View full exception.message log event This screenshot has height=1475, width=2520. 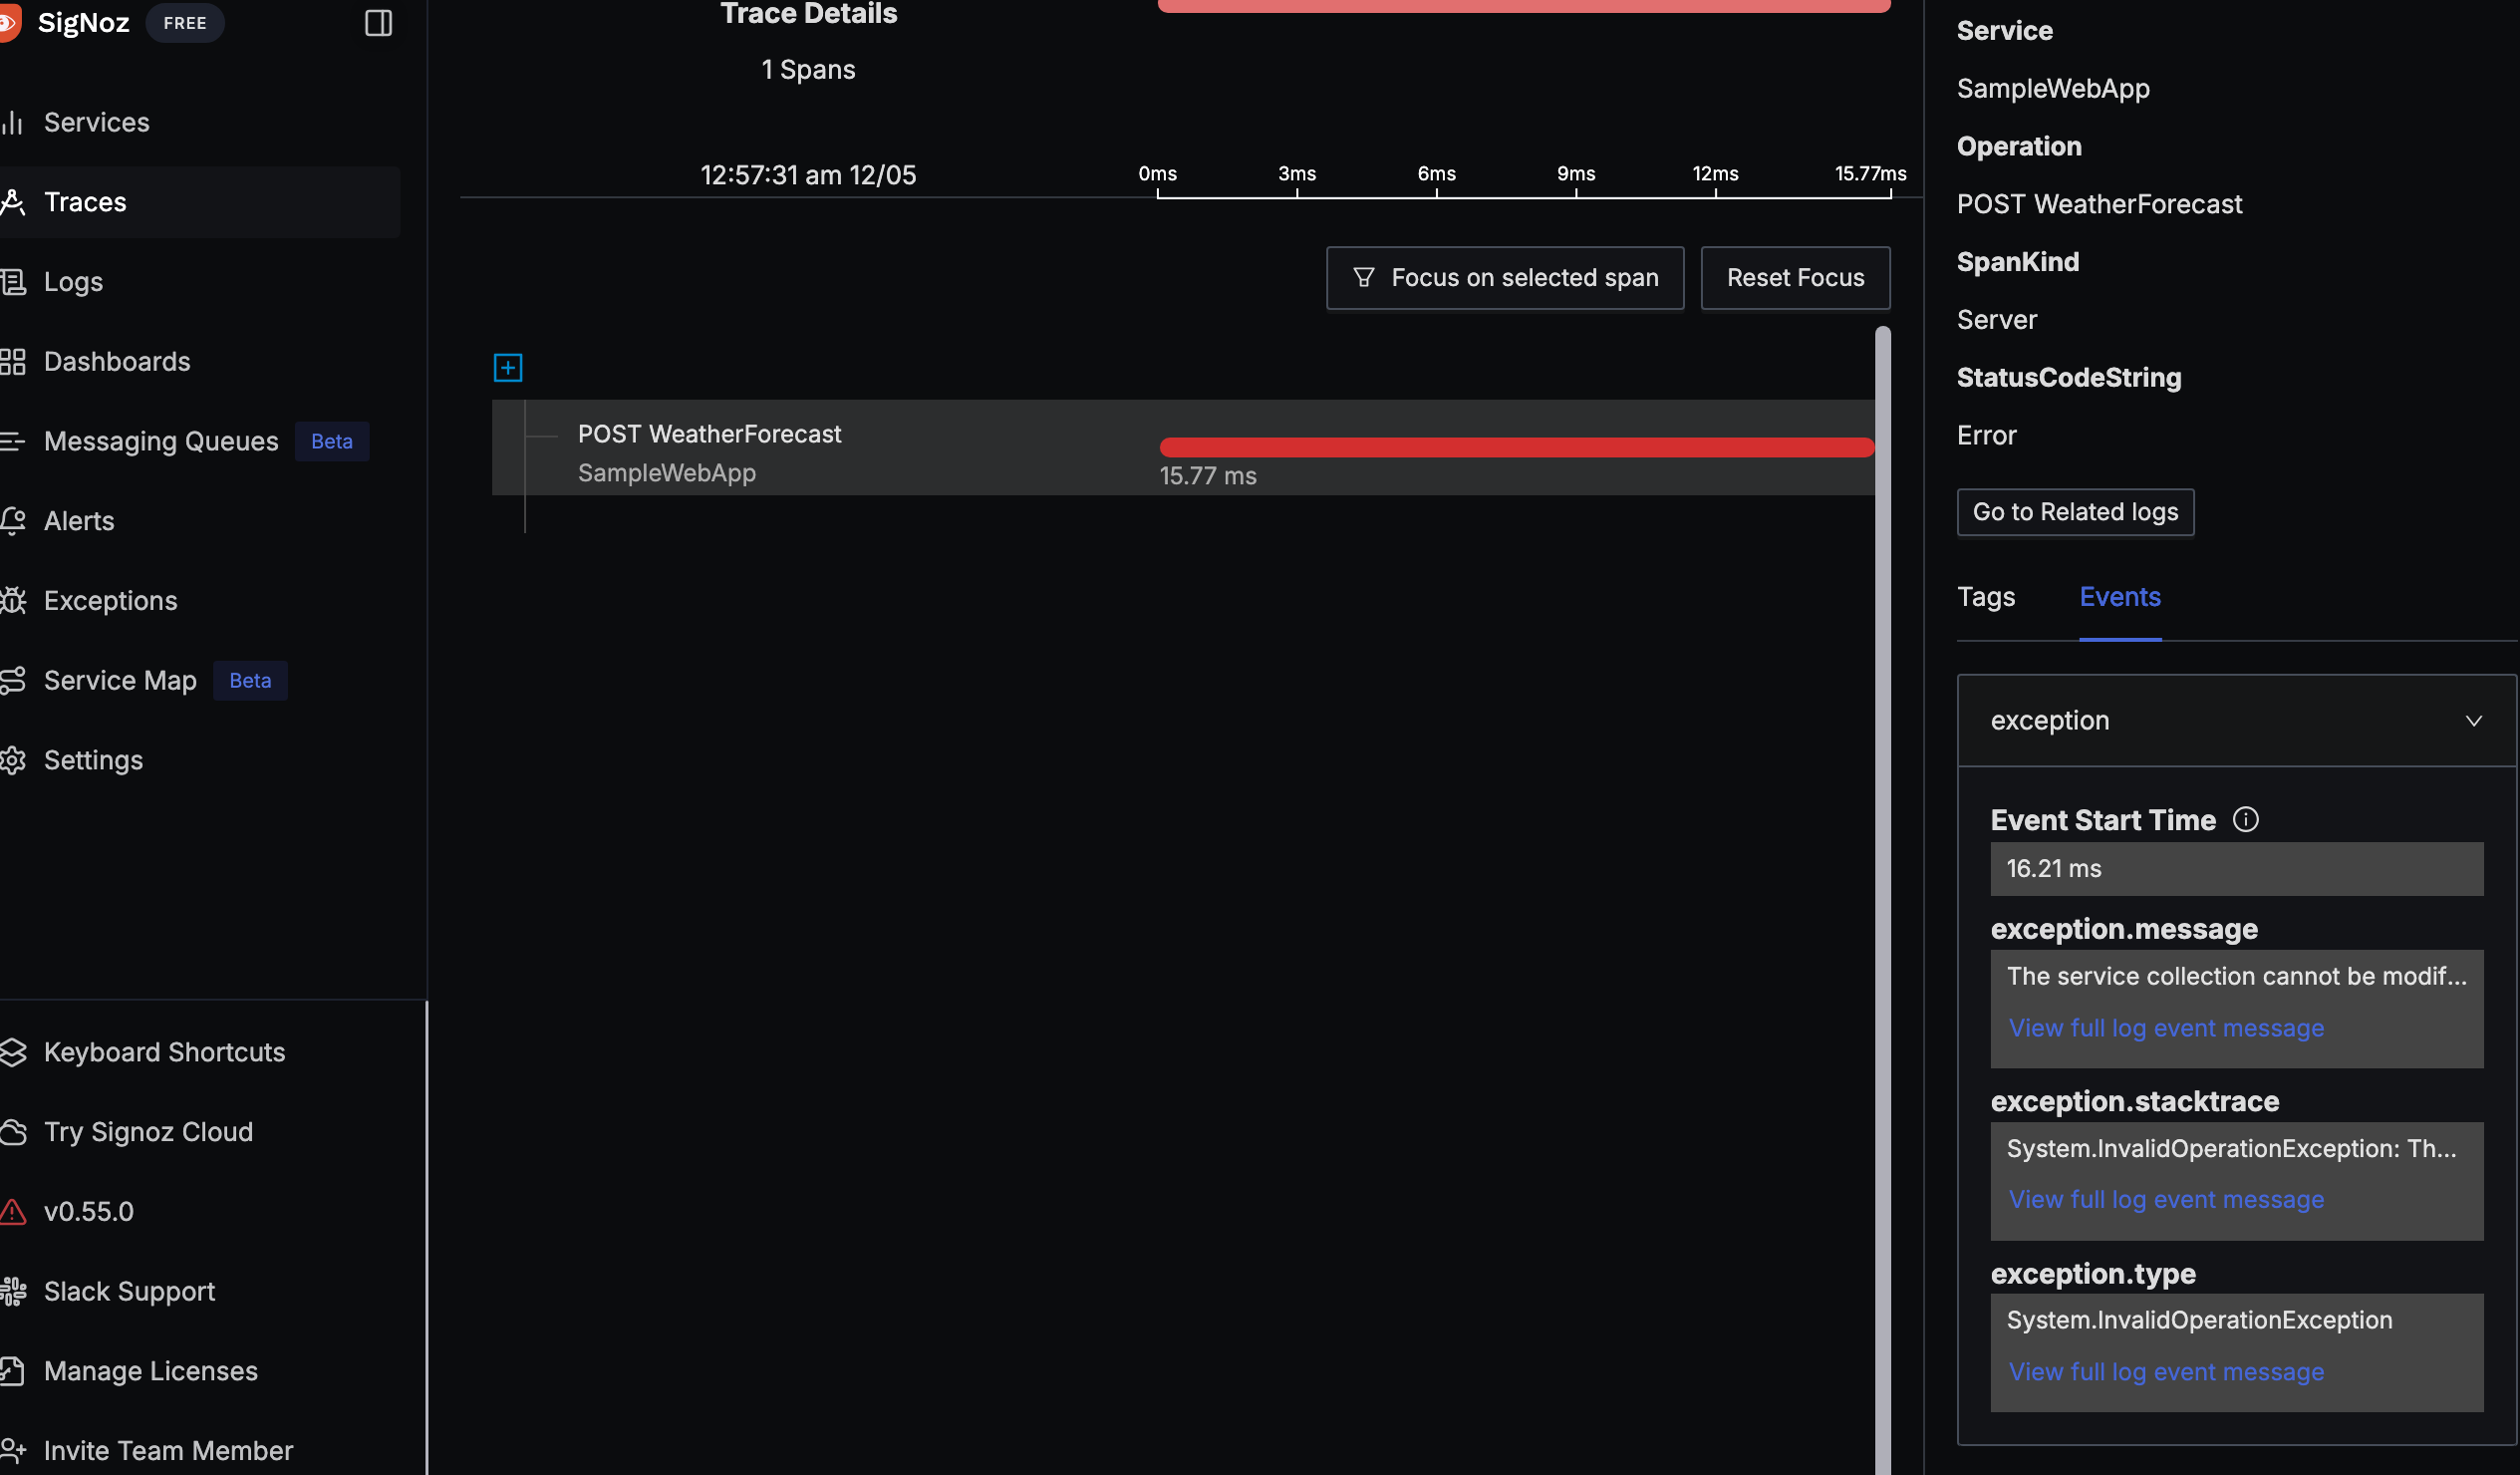[2165, 1028]
